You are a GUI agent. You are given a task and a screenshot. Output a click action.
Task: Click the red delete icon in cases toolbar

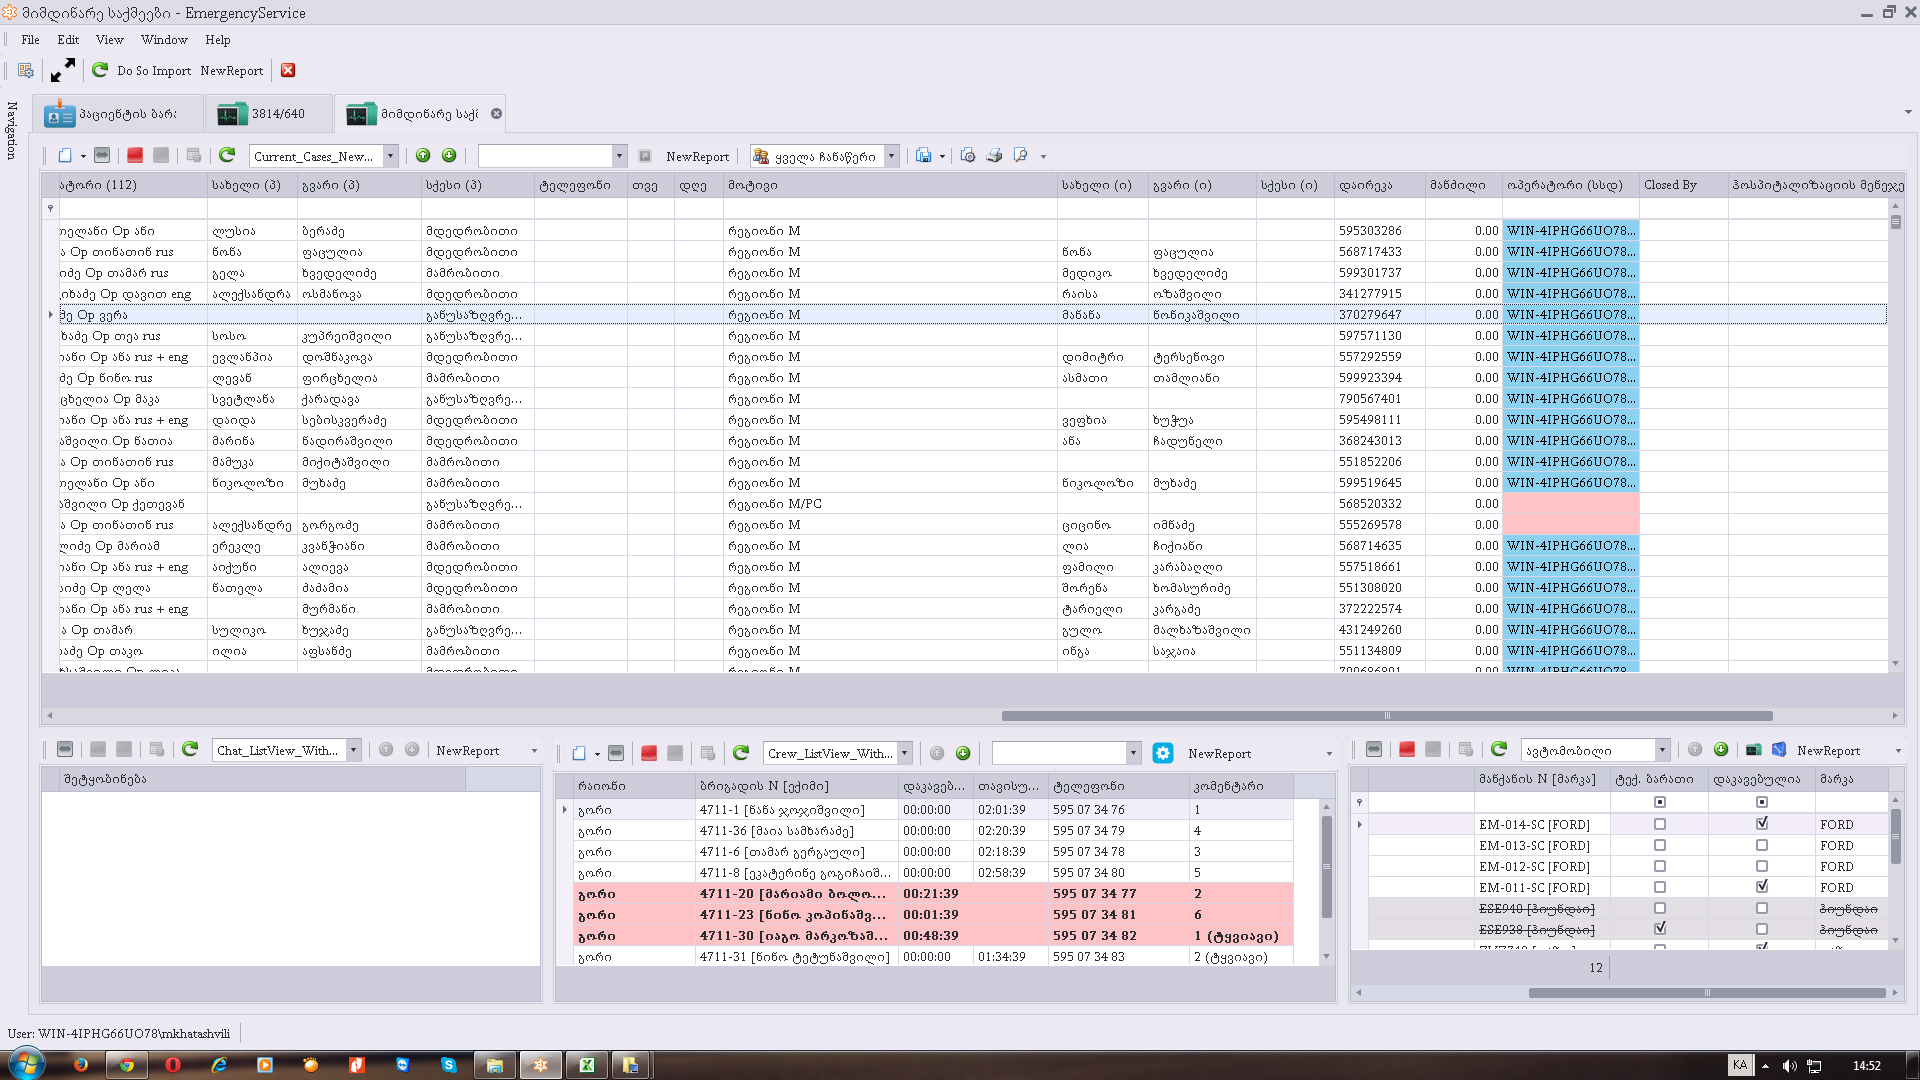pos(135,156)
